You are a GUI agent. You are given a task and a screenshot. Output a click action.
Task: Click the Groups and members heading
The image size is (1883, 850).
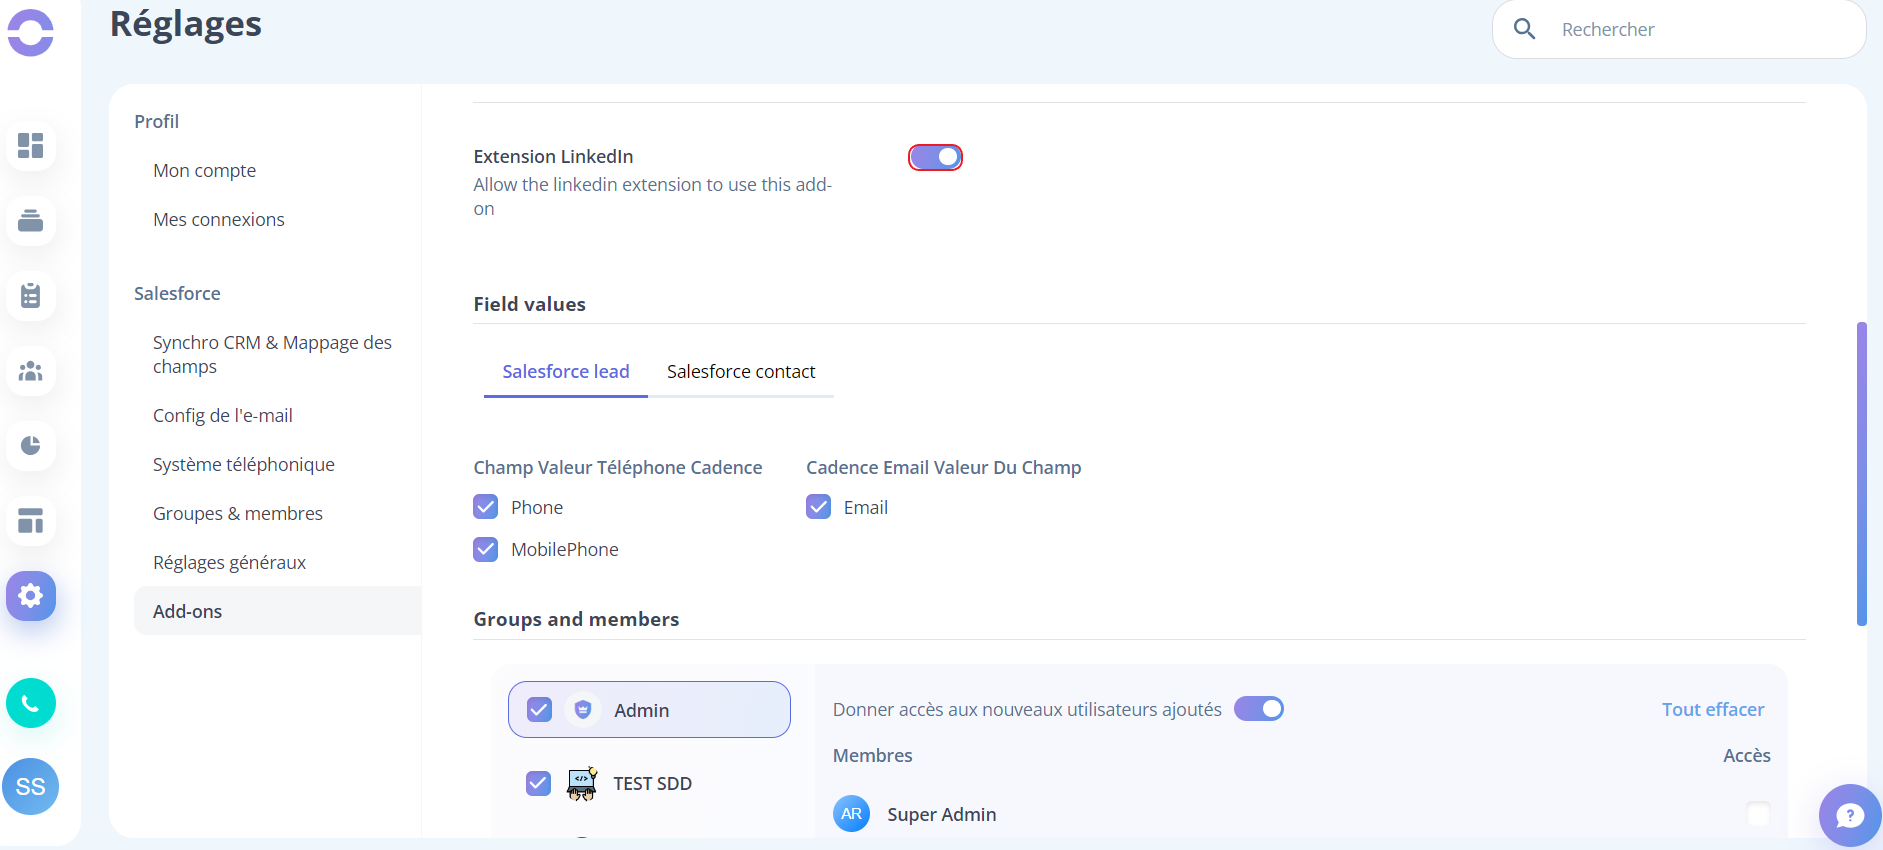(x=577, y=620)
